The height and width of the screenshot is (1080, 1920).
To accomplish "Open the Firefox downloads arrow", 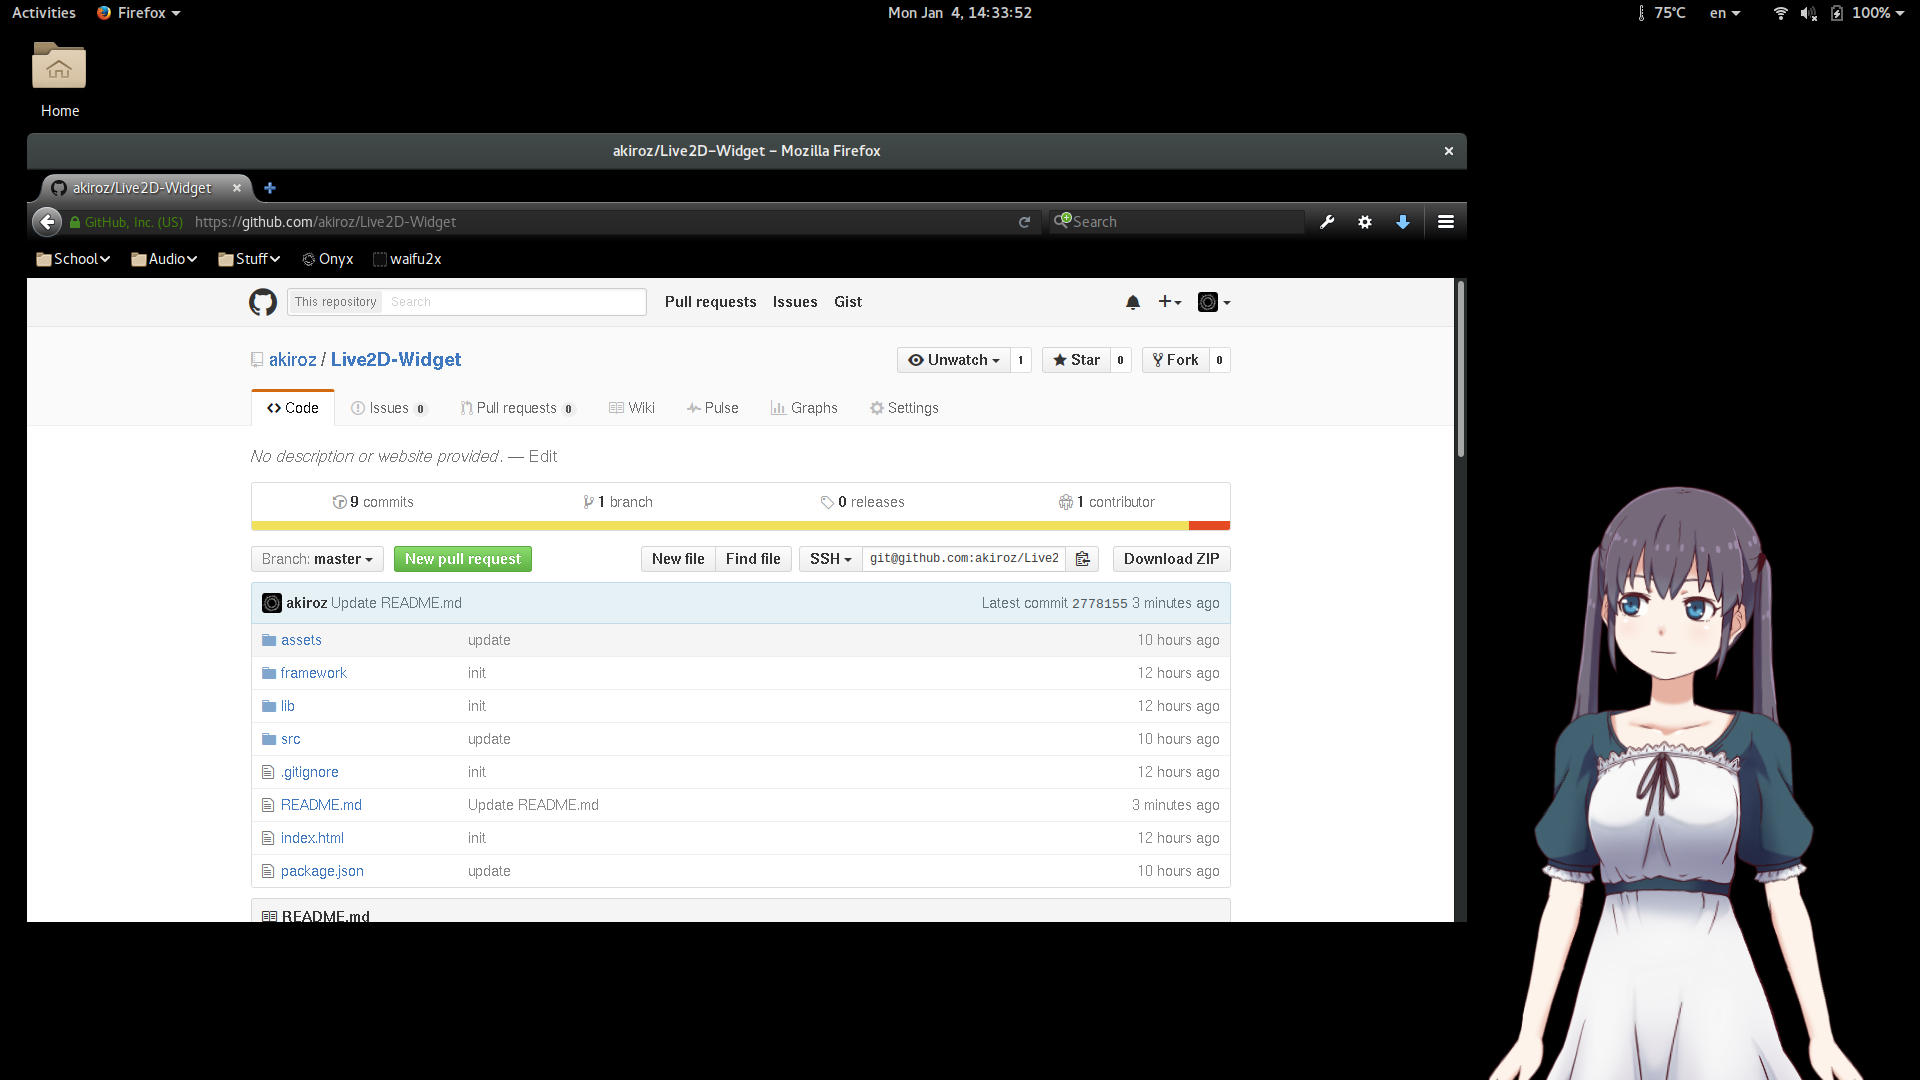I will tap(1403, 222).
